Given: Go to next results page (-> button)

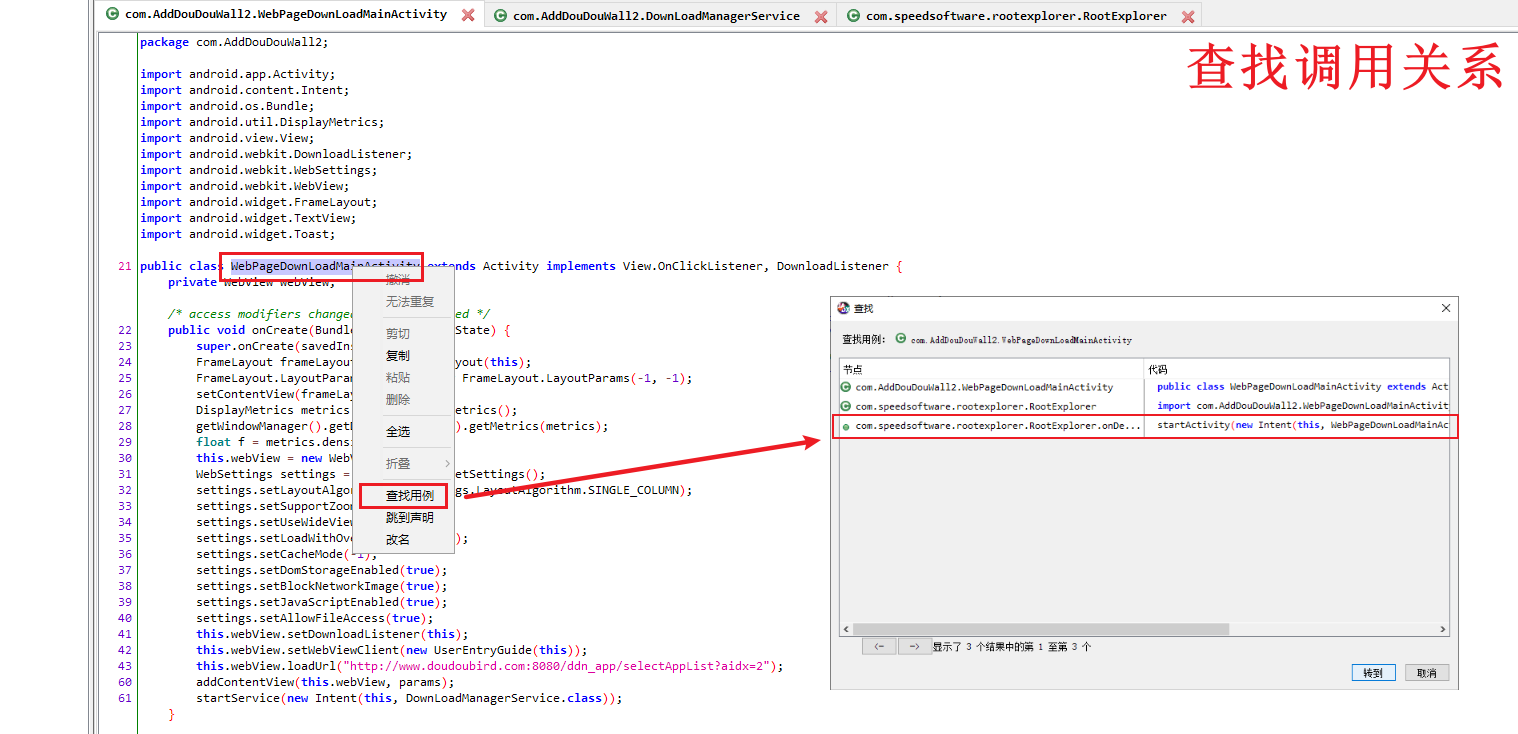Looking at the screenshot, I should pos(914,647).
